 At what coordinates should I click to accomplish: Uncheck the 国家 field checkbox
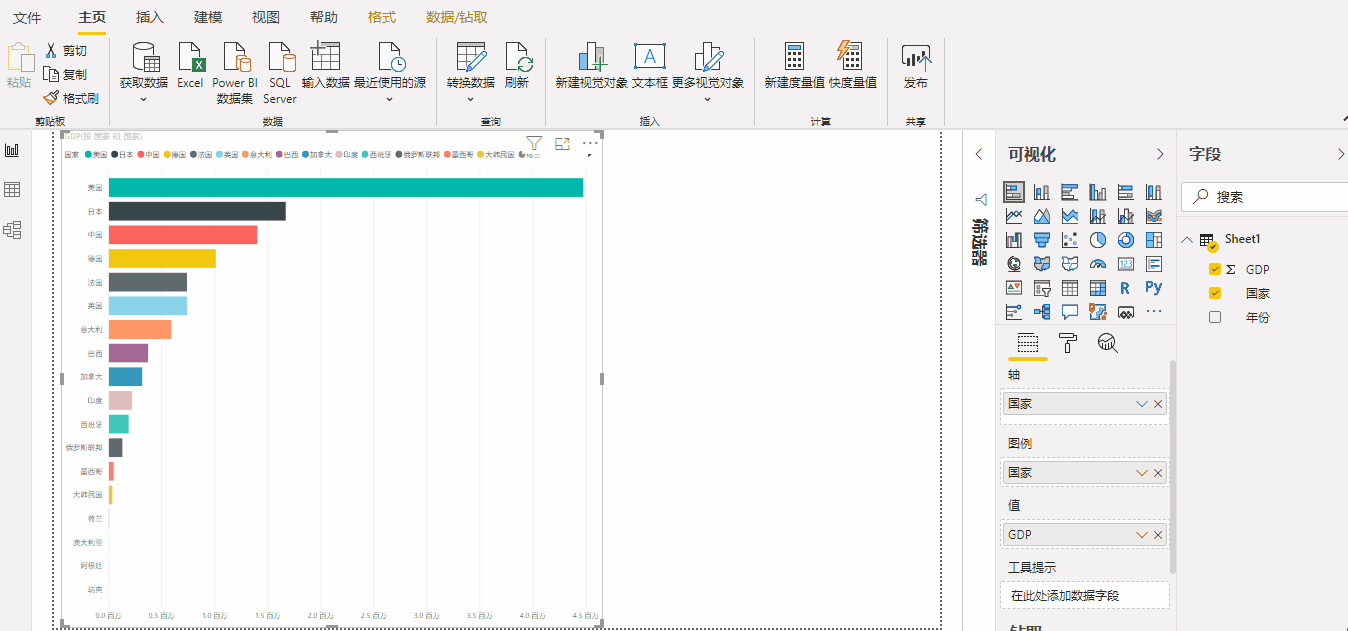(1214, 293)
